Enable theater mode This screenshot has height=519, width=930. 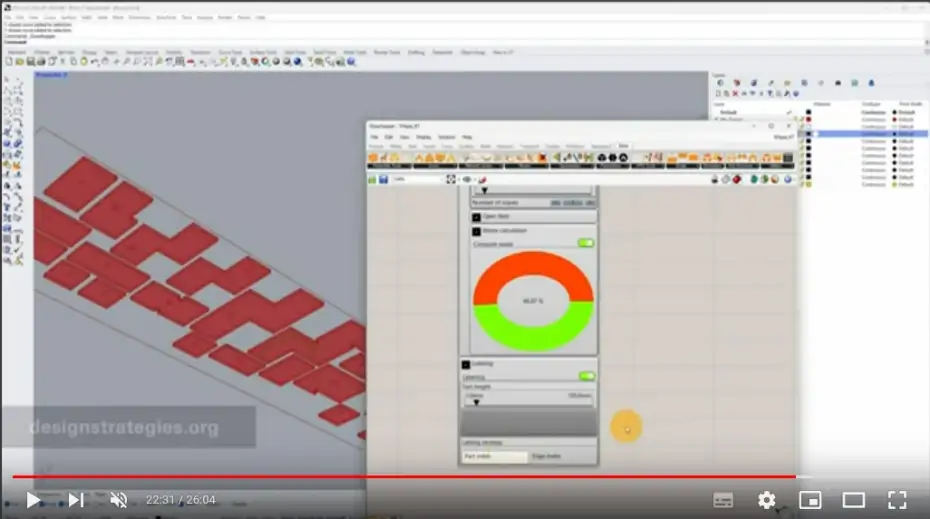(853, 500)
